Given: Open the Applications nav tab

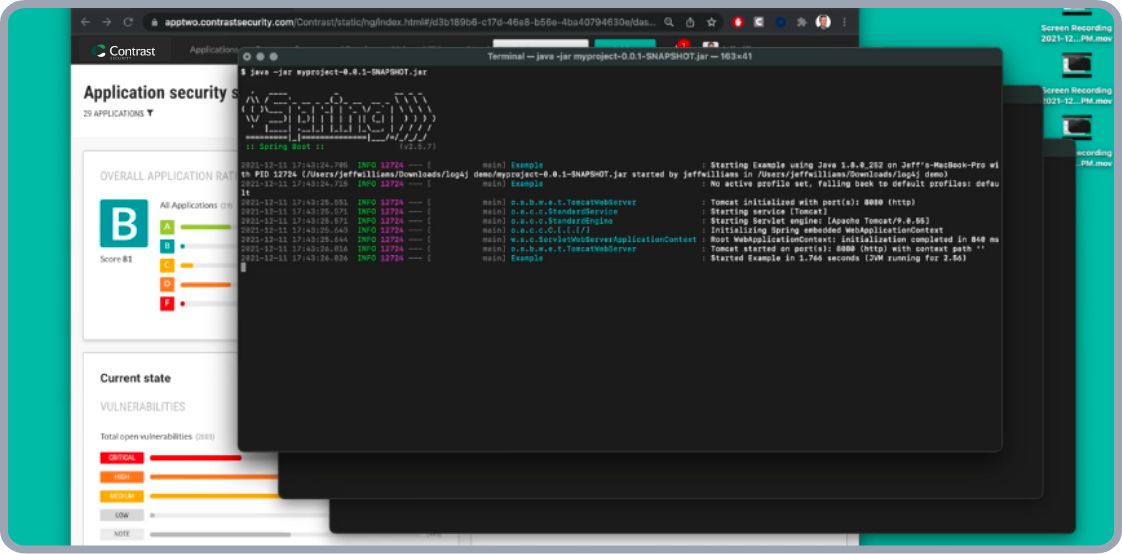Looking at the screenshot, I should 214,50.
